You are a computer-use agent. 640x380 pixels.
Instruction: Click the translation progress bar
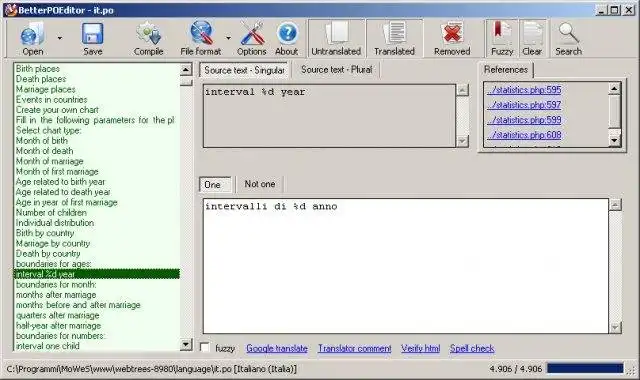point(585,369)
